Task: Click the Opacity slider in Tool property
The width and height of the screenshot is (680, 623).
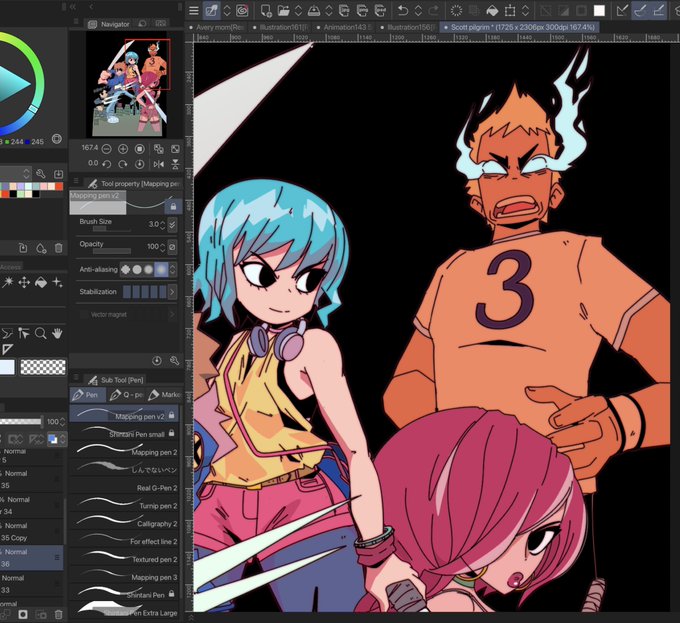Action: tap(112, 251)
